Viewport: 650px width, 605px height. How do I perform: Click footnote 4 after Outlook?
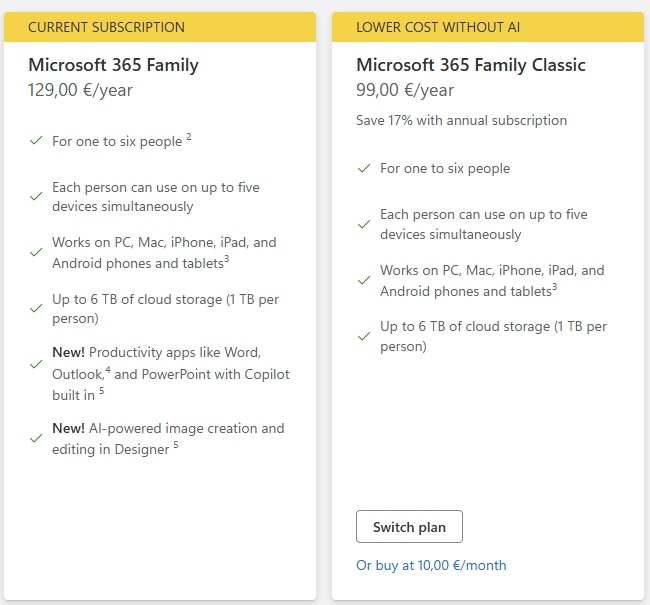[x=108, y=369]
